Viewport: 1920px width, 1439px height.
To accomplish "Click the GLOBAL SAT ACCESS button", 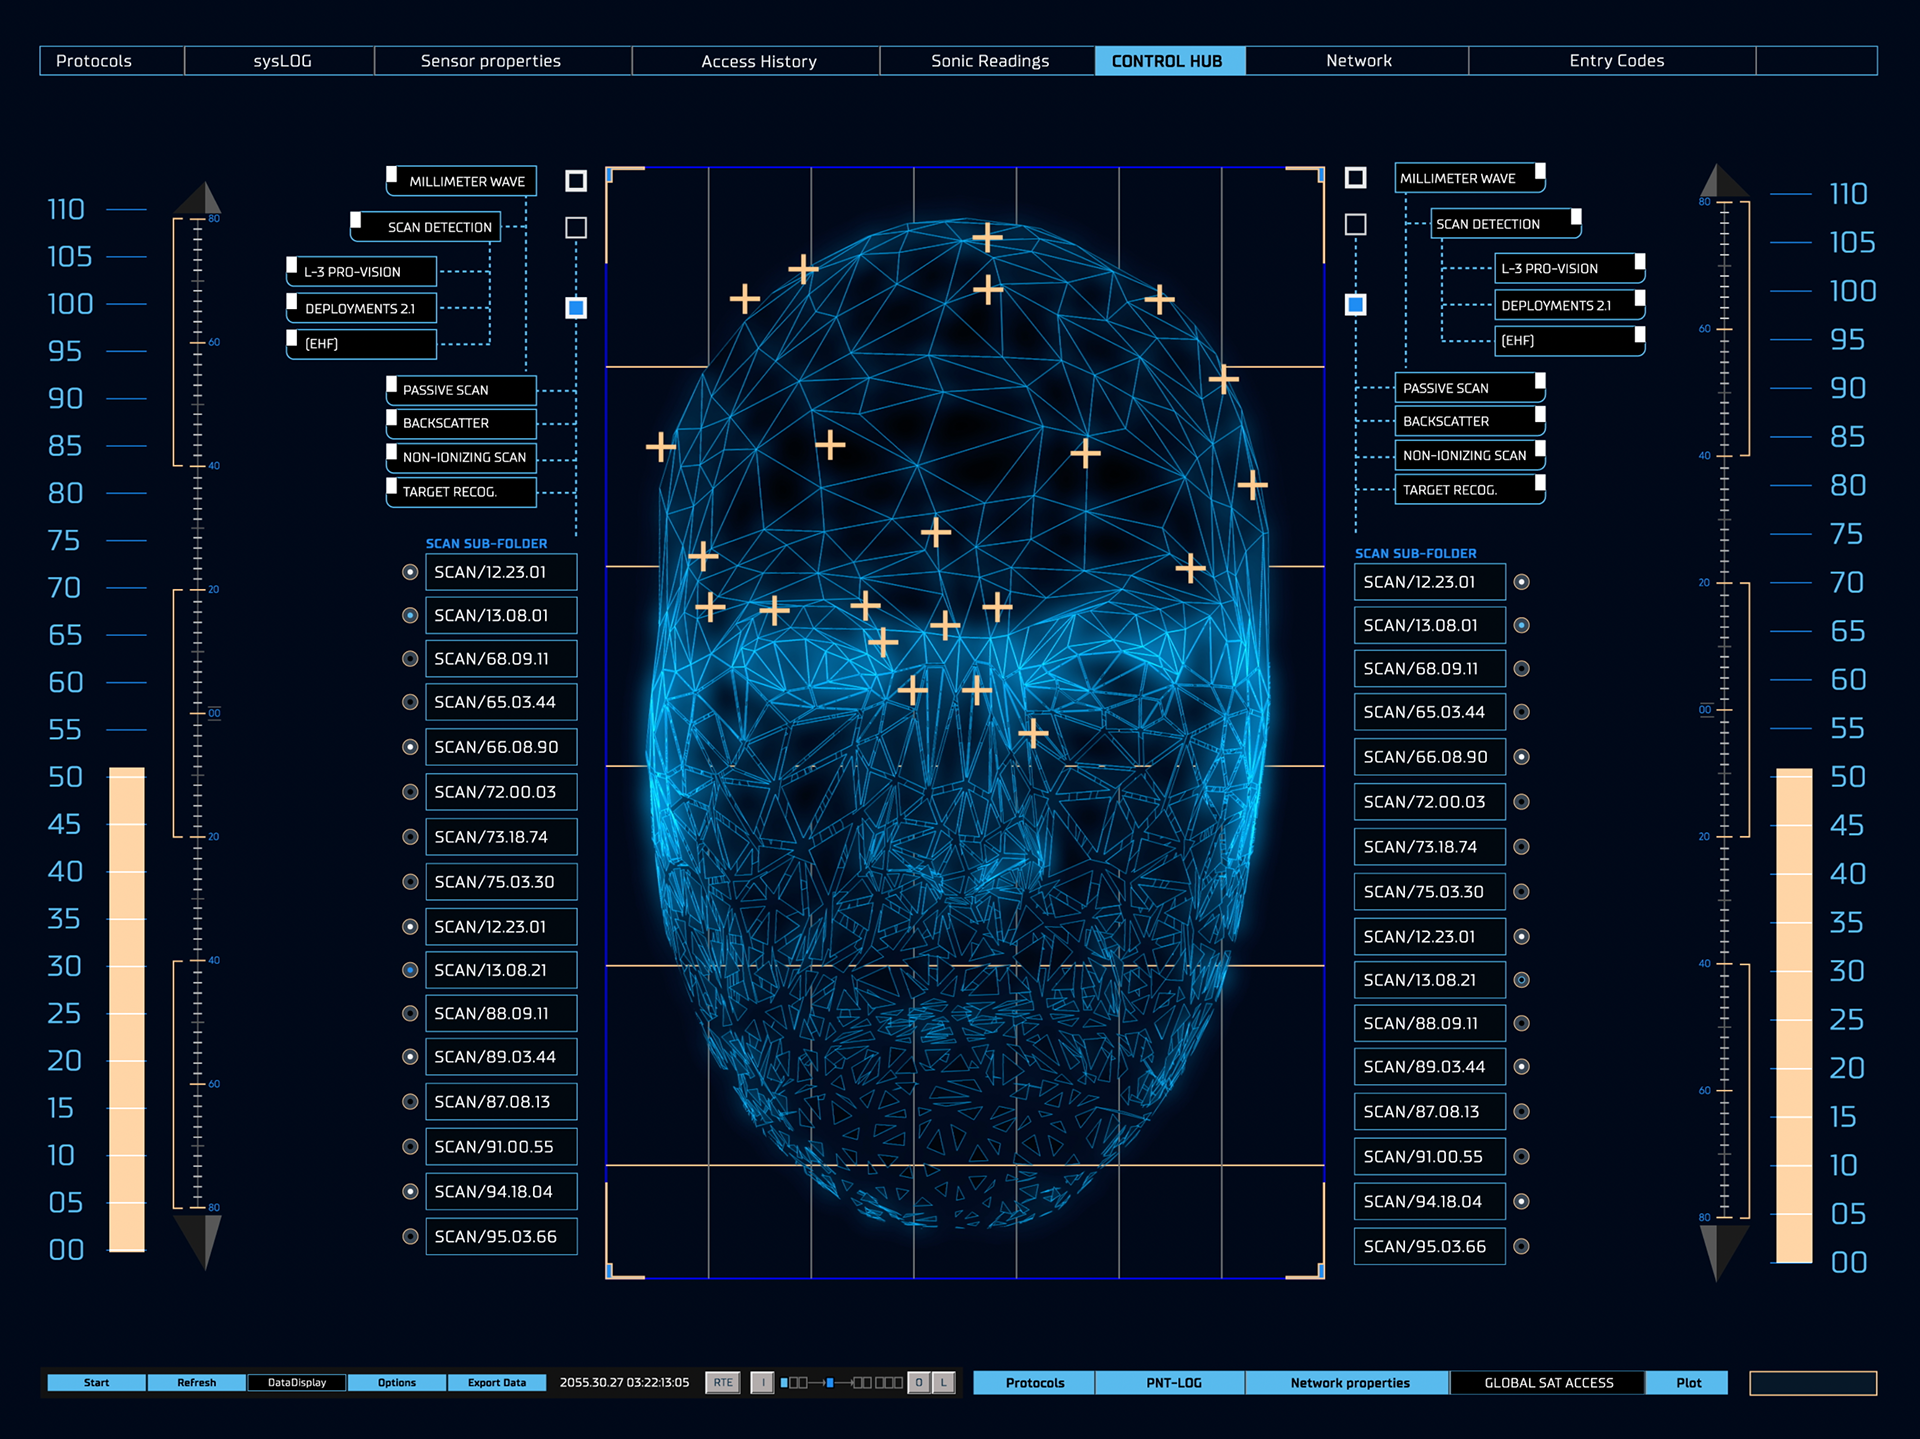I will [1548, 1383].
